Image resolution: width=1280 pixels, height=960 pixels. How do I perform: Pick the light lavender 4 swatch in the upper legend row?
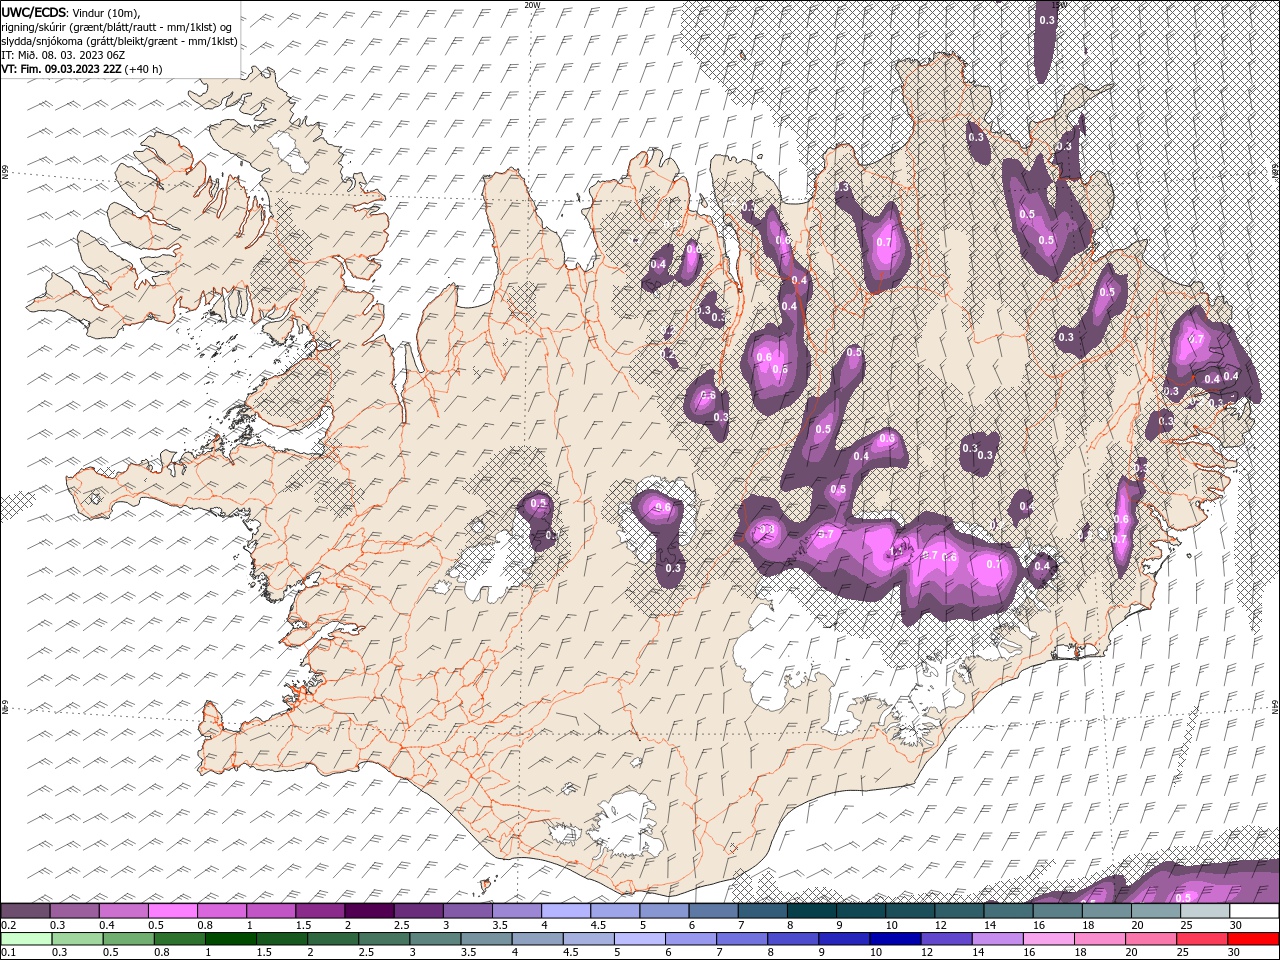click(565, 911)
